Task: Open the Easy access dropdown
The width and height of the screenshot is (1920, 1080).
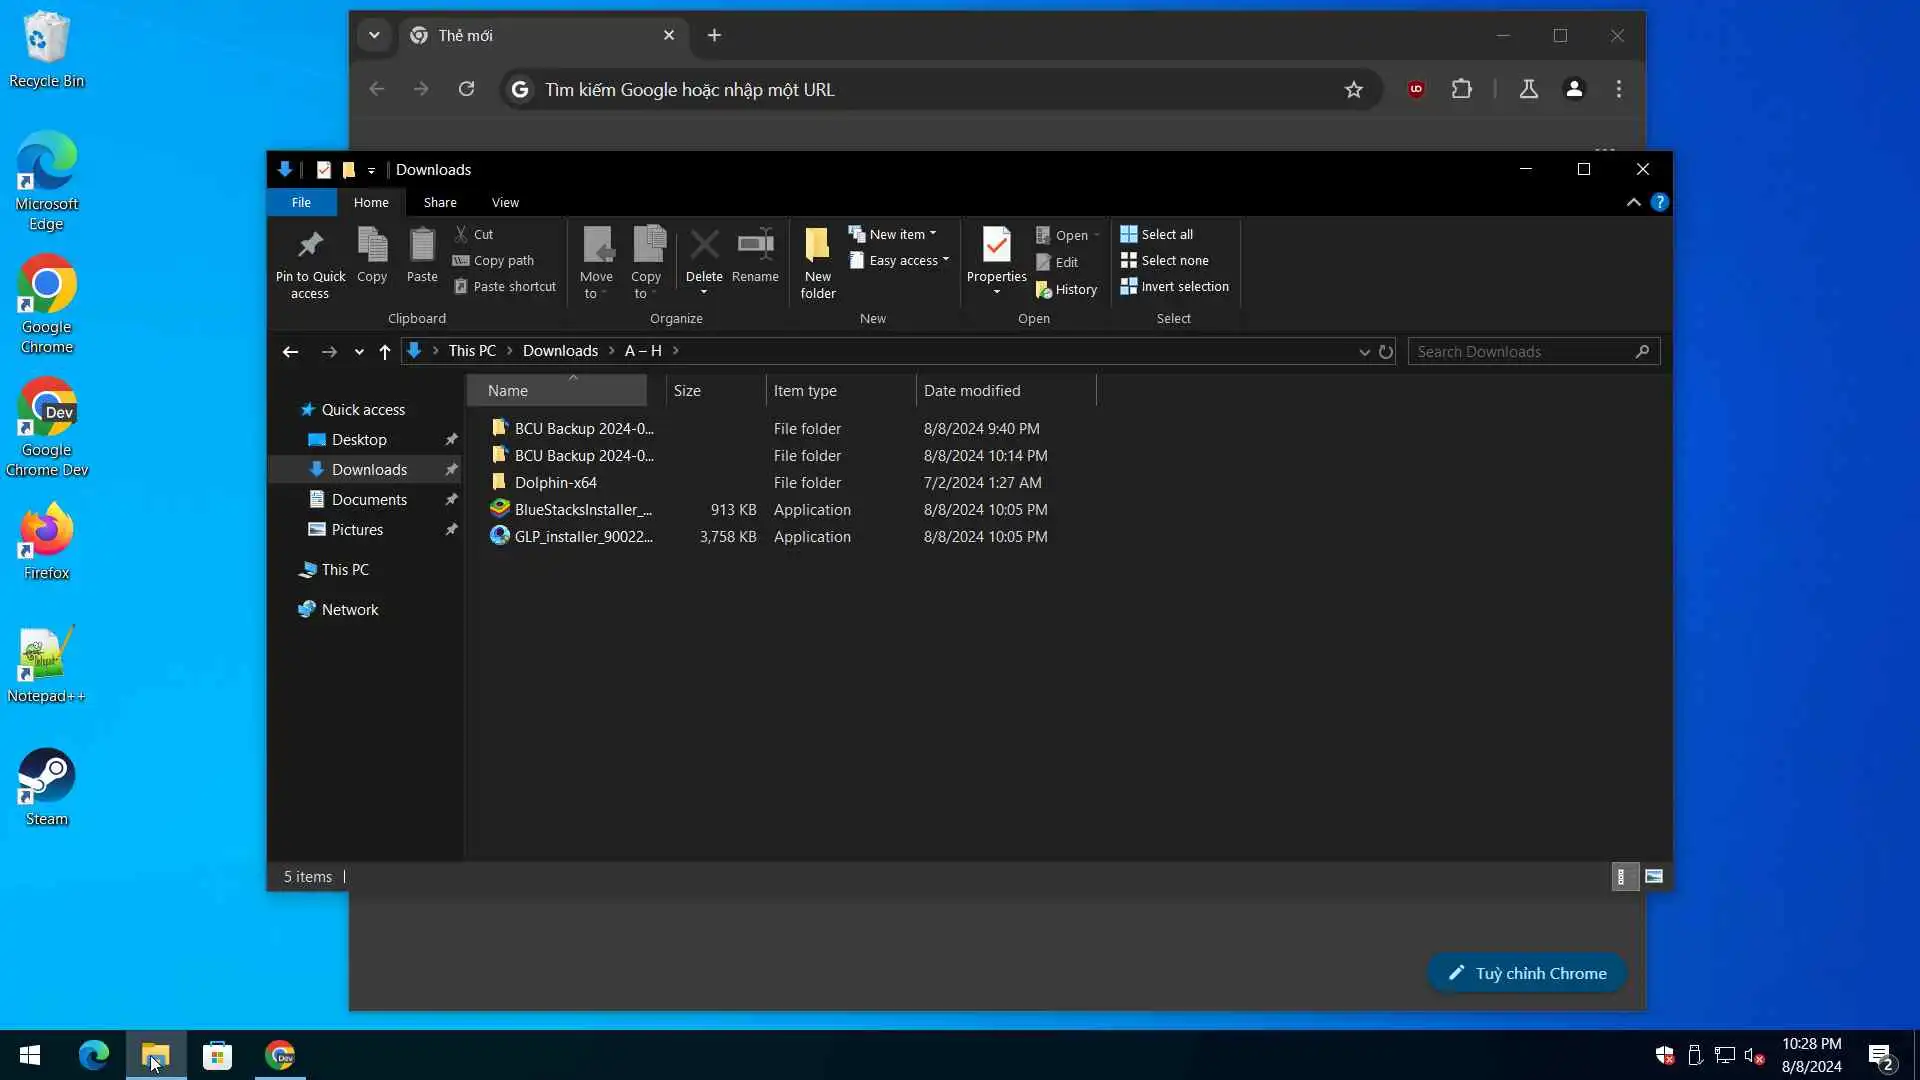Action: tap(900, 261)
